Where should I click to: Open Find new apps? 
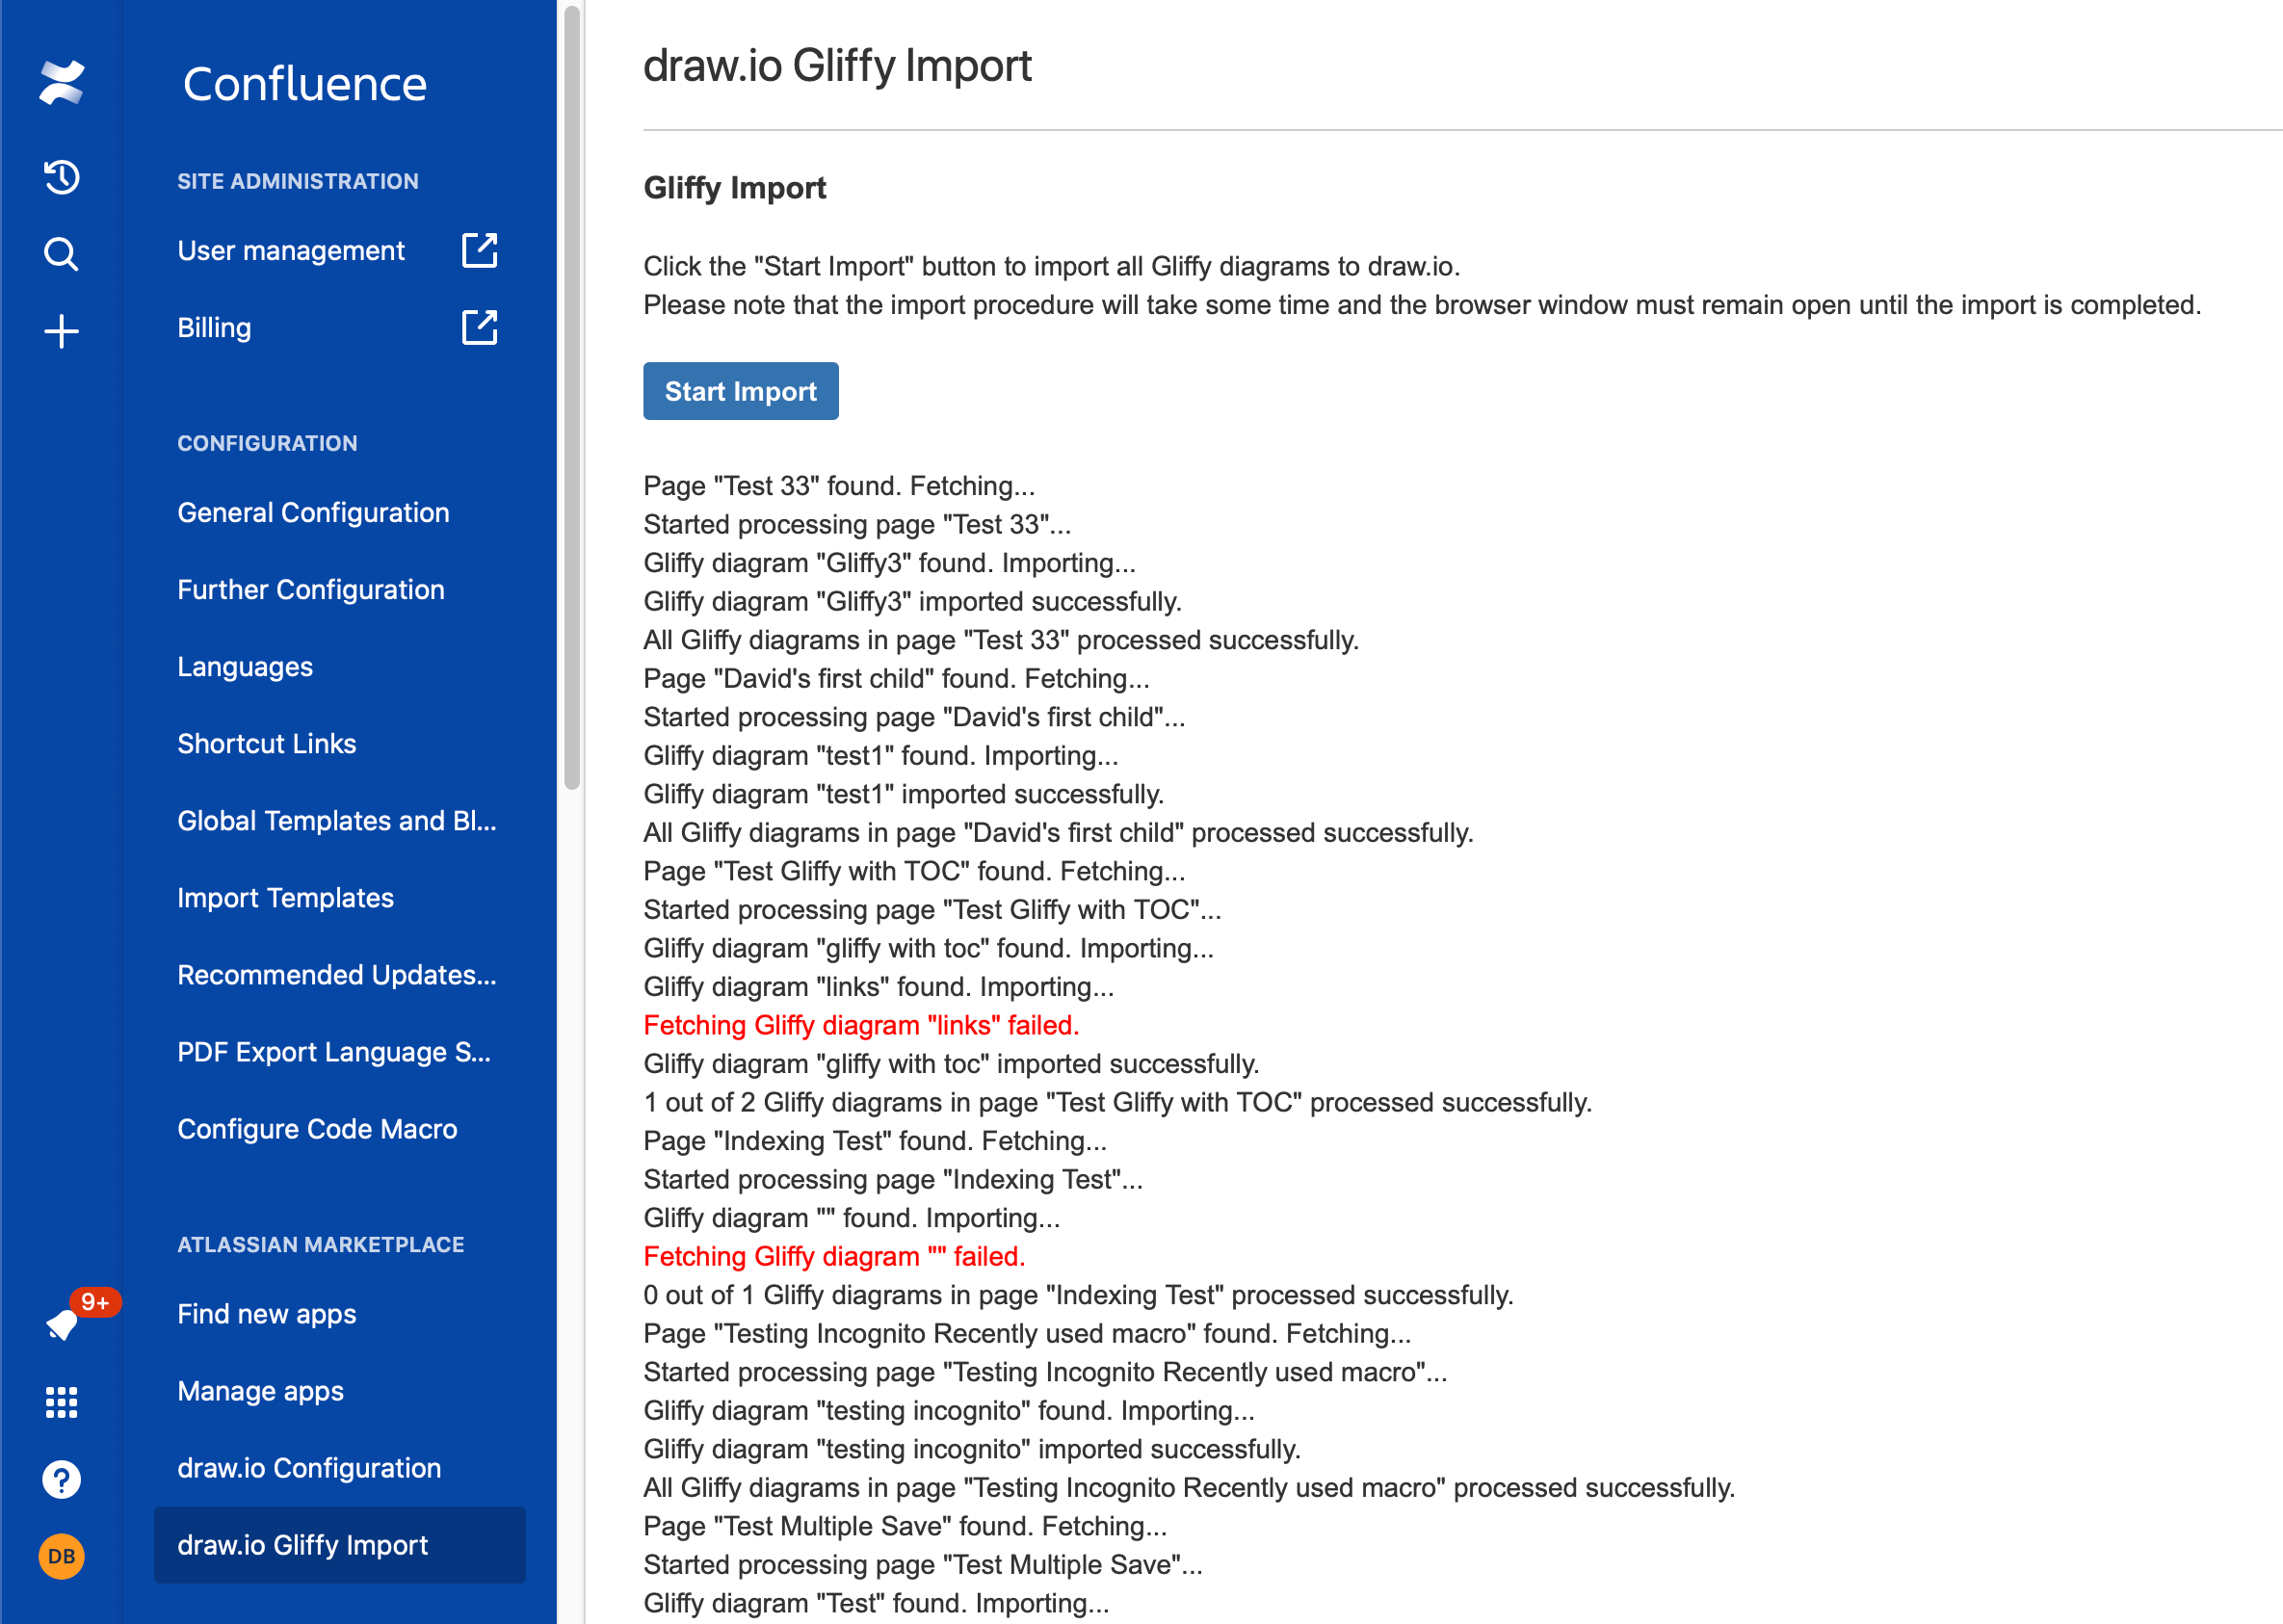[x=266, y=1314]
